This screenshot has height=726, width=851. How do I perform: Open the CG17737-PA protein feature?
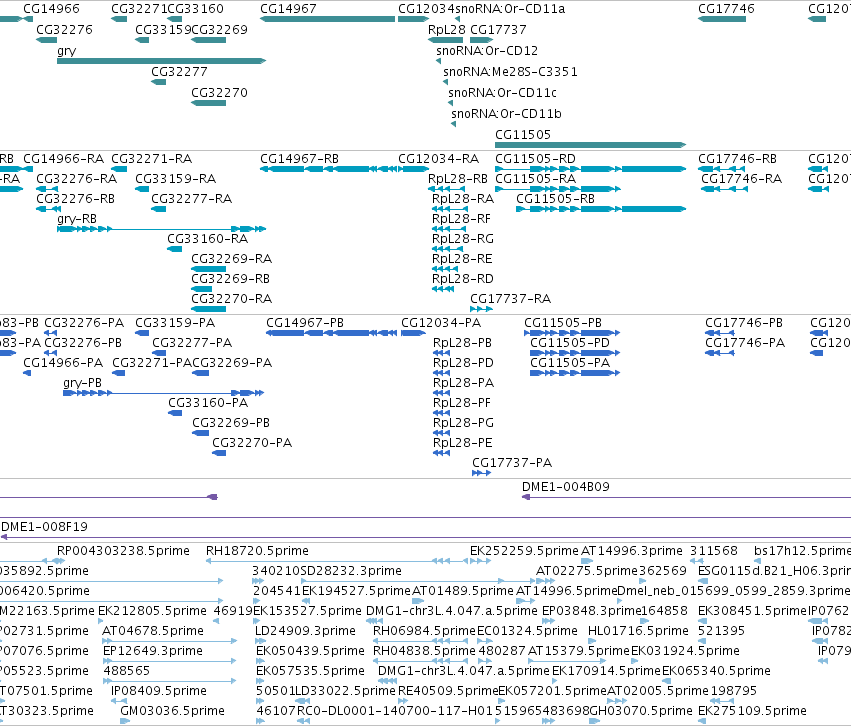(481, 473)
